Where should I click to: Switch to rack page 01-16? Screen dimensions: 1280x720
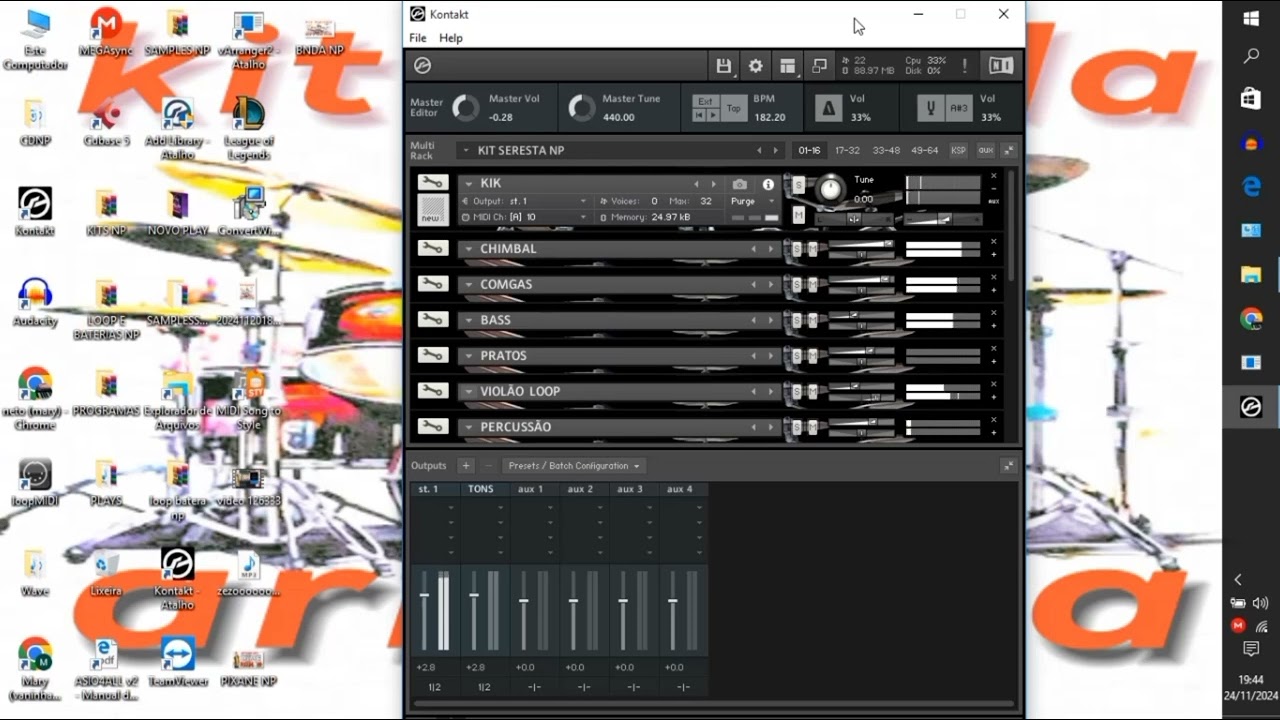[x=809, y=150]
